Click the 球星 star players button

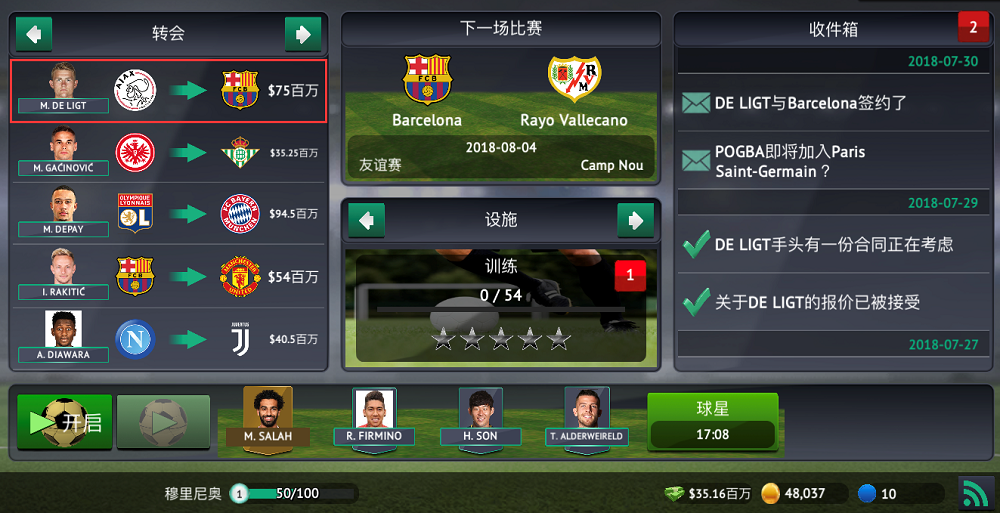(712, 422)
